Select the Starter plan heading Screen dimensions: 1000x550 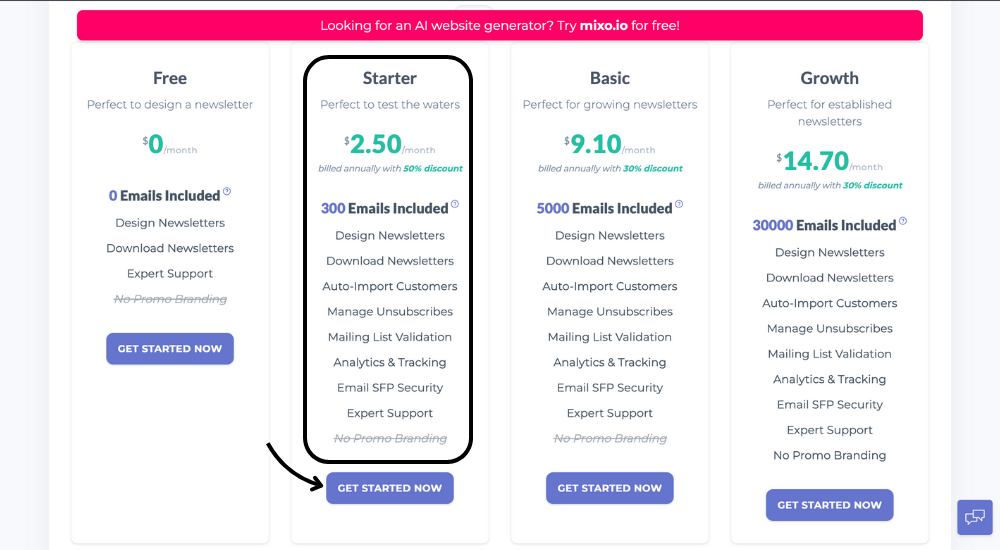[390, 78]
